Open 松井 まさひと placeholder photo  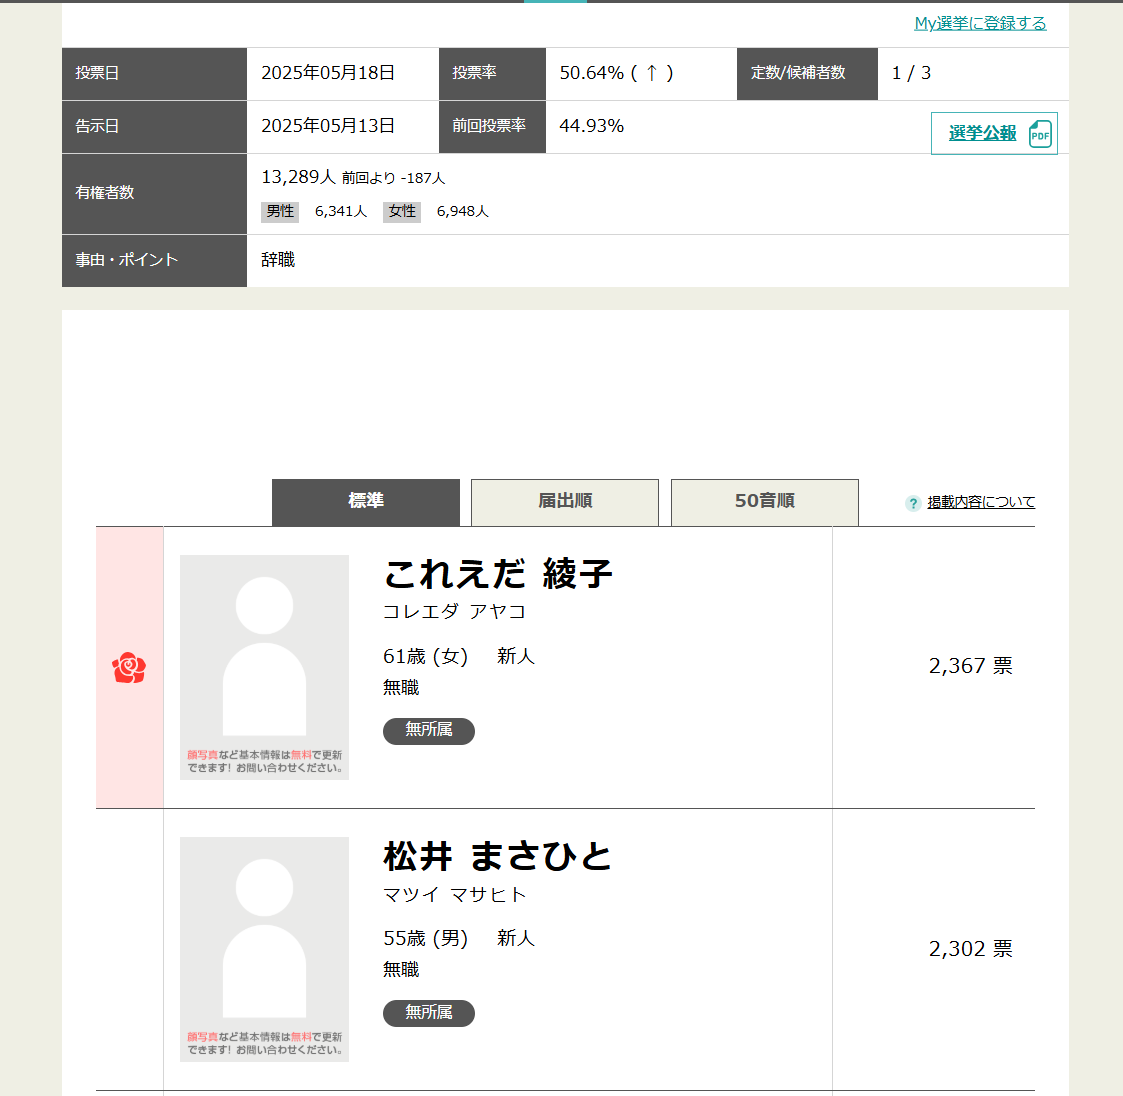pos(264,949)
